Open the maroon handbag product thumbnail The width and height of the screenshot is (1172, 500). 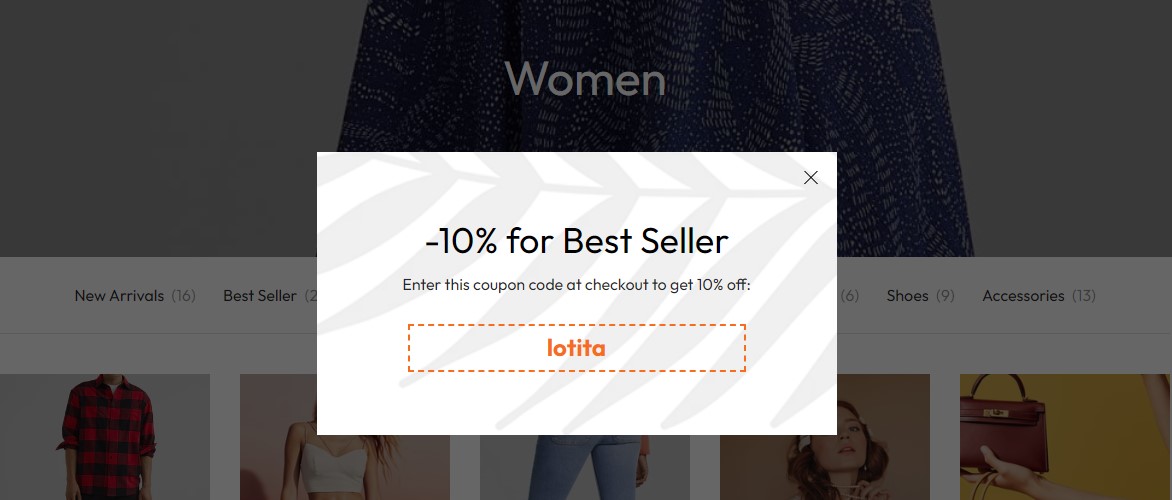click(1064, 437)
